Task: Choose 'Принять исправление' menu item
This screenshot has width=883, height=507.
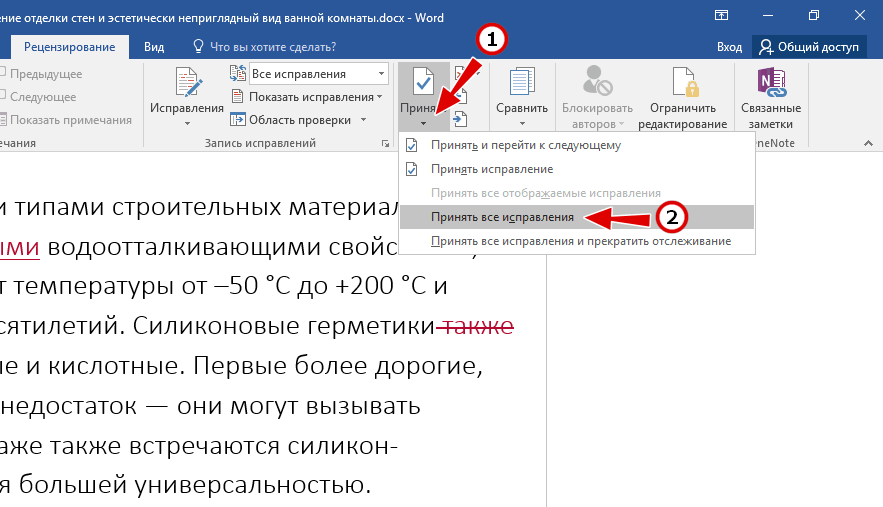Action: (577, 169)
